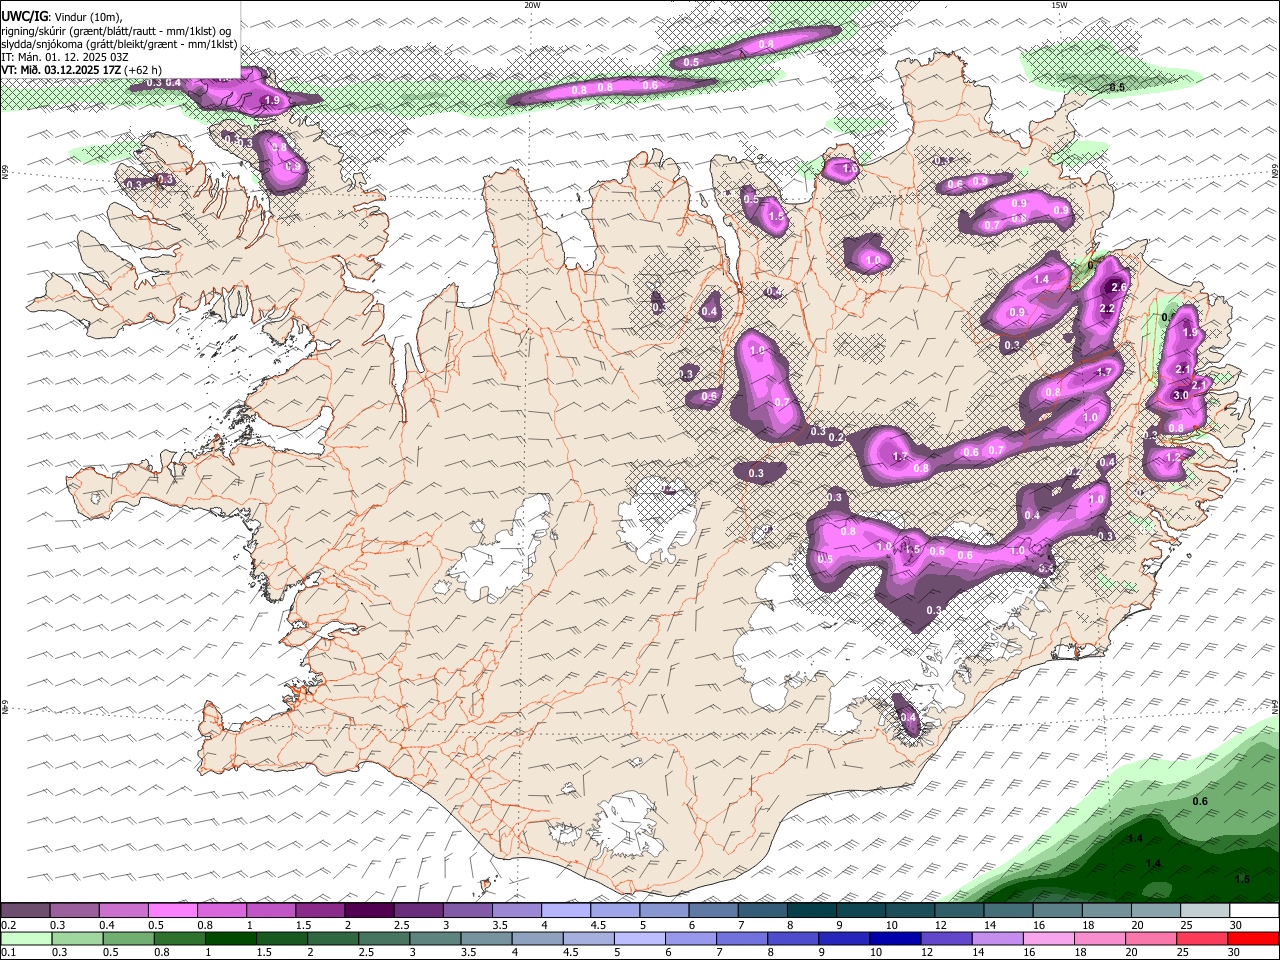
Task: Pick the palest green swatch at 0.1, lower scale
Action: (25, 939)
